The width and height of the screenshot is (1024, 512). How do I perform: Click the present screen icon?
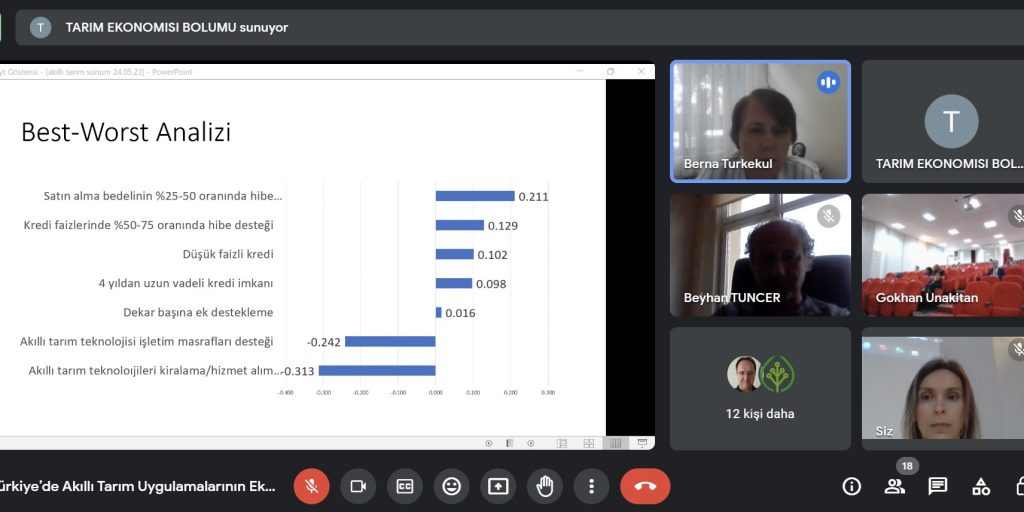498,486
